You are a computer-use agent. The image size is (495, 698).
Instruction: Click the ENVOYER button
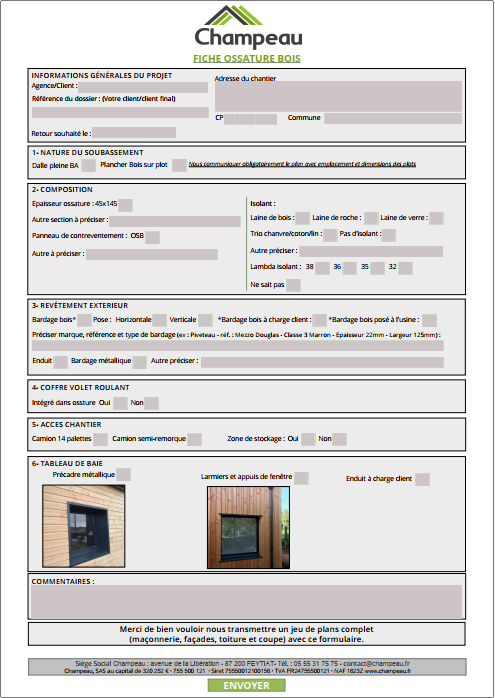click(246, 686)
